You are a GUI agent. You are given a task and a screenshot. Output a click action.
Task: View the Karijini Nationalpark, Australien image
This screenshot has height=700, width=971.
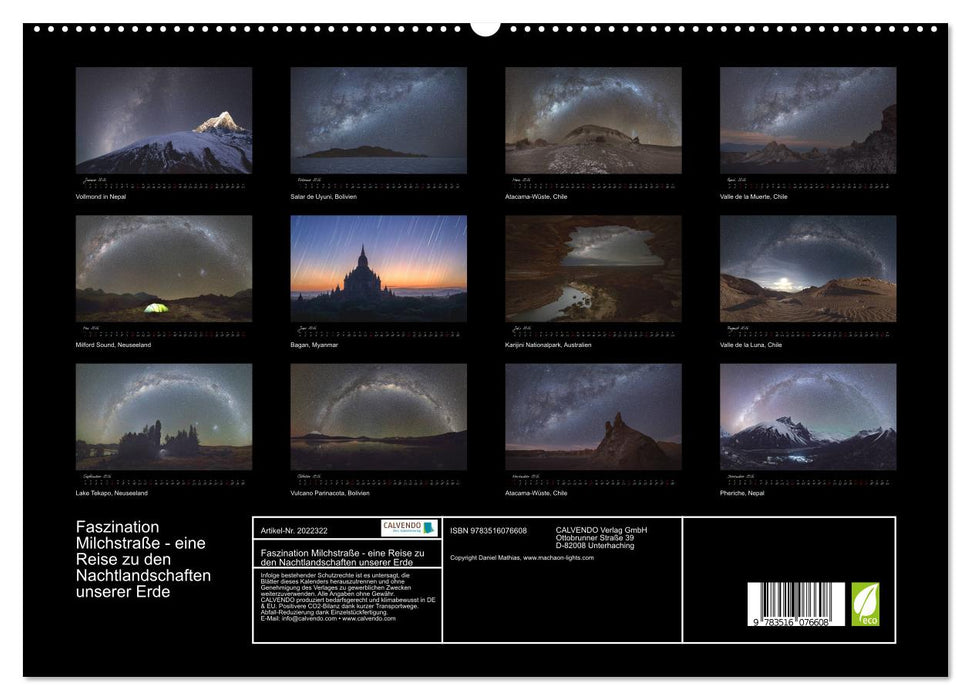[x=593, y=268]
